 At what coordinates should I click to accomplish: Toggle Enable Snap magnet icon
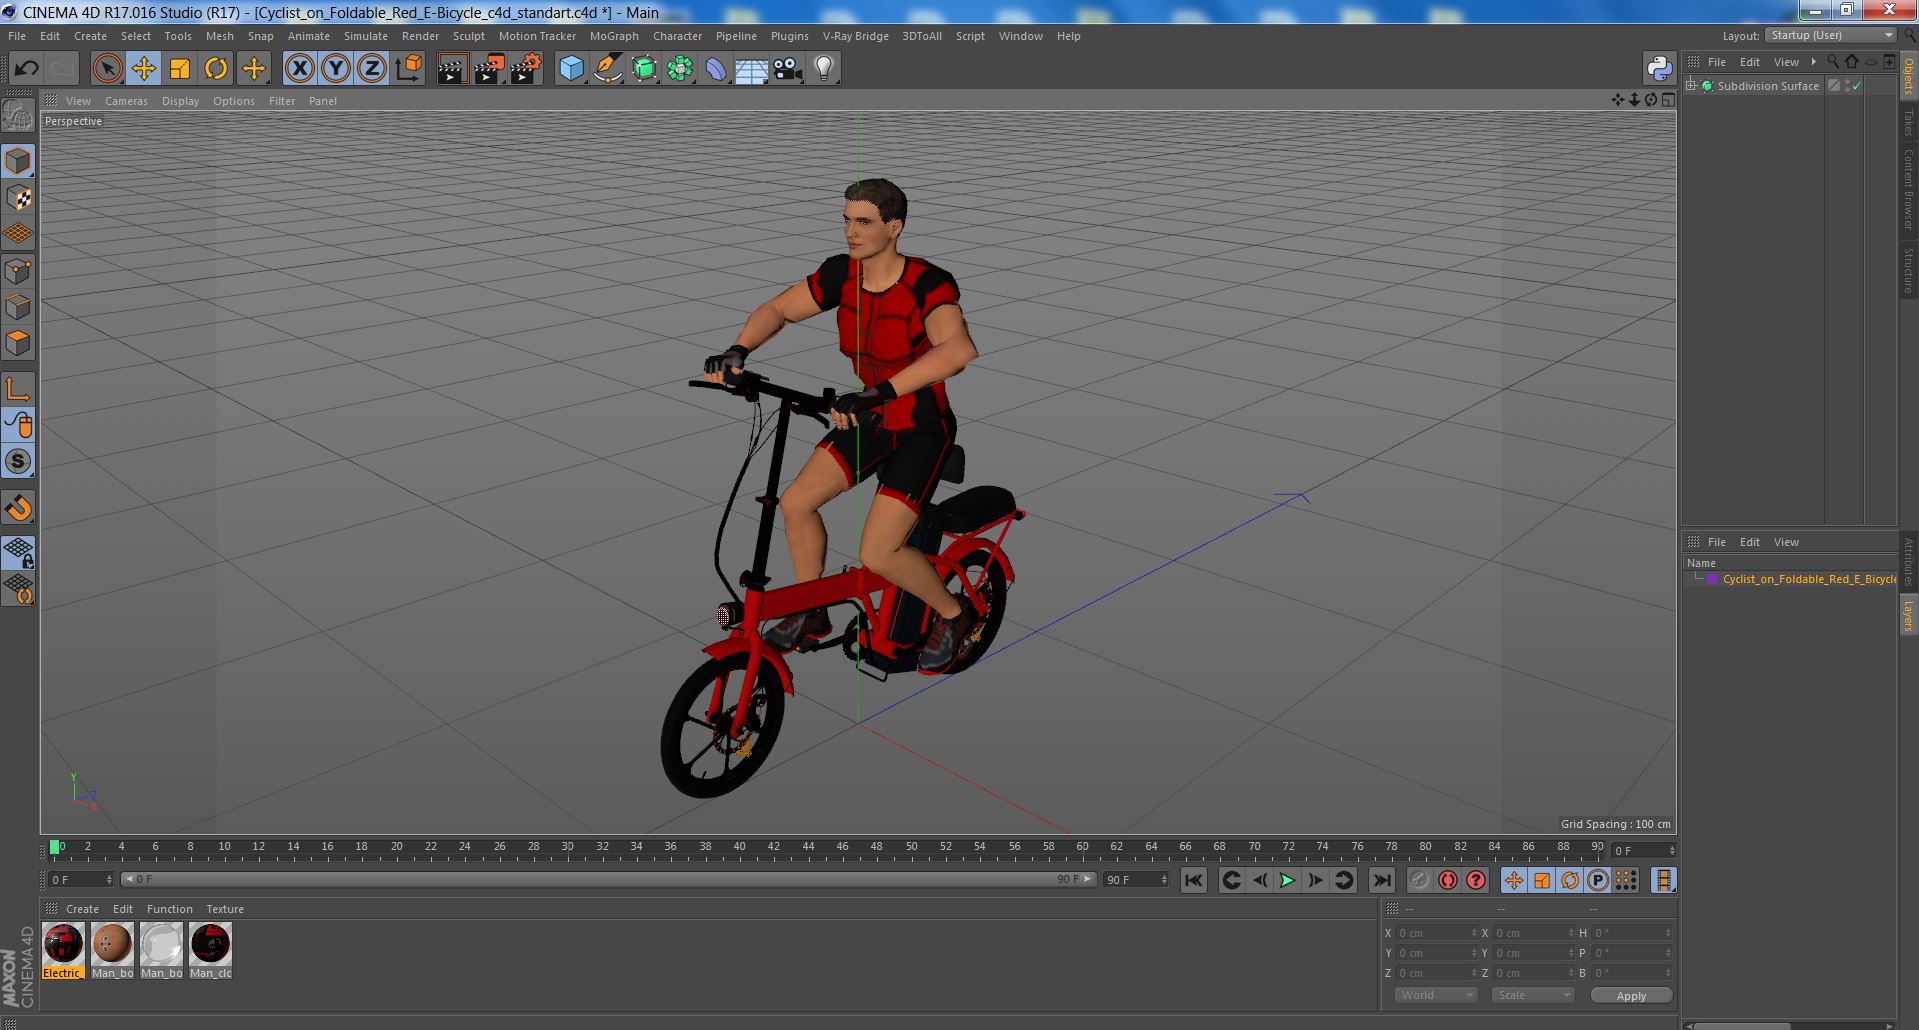(18, 508)
